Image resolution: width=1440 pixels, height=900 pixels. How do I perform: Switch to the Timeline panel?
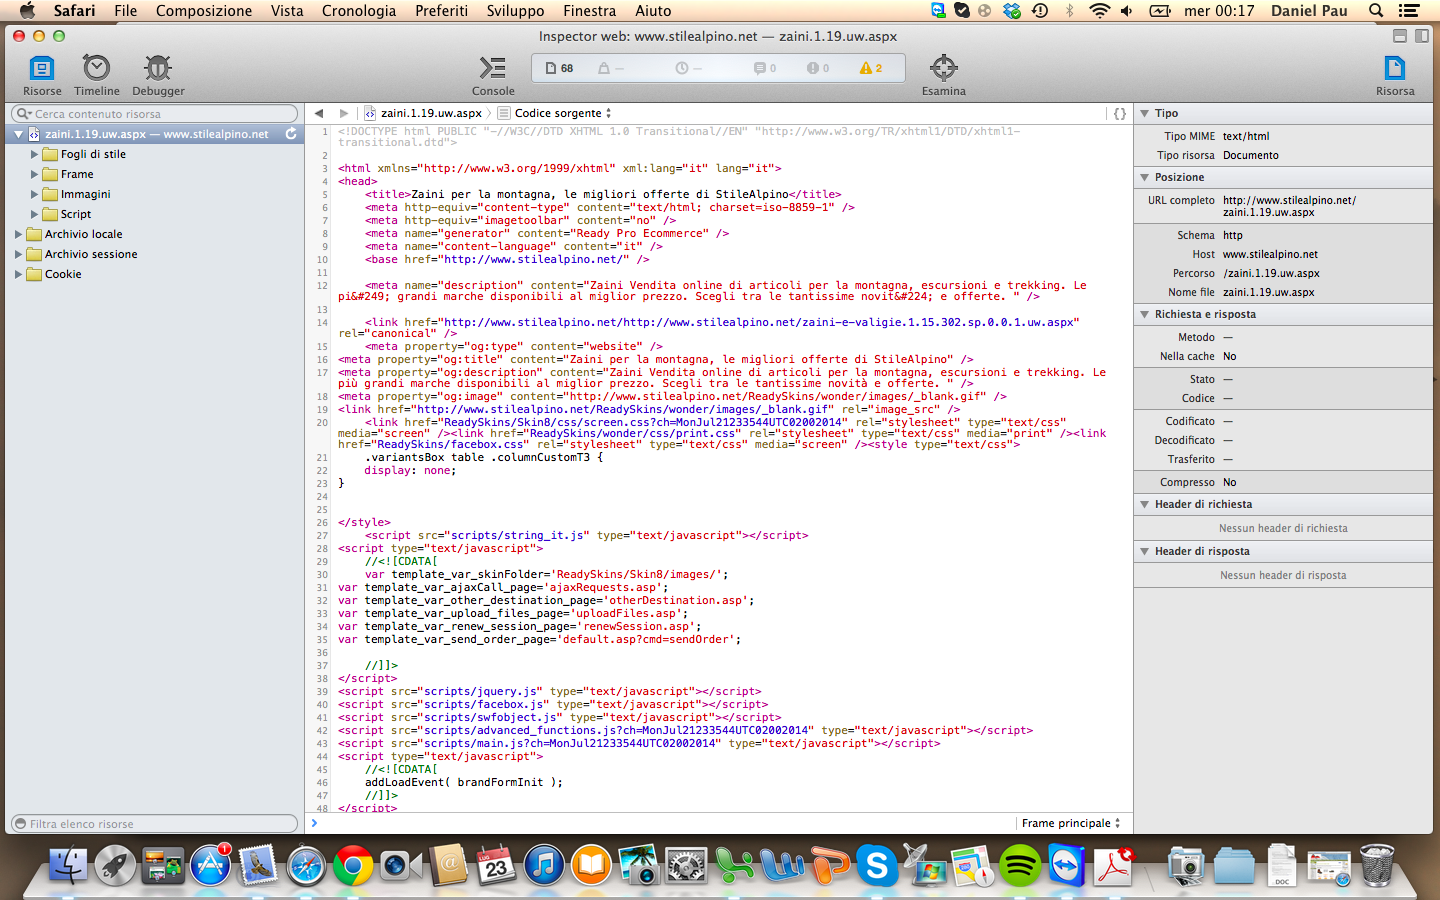96,68
